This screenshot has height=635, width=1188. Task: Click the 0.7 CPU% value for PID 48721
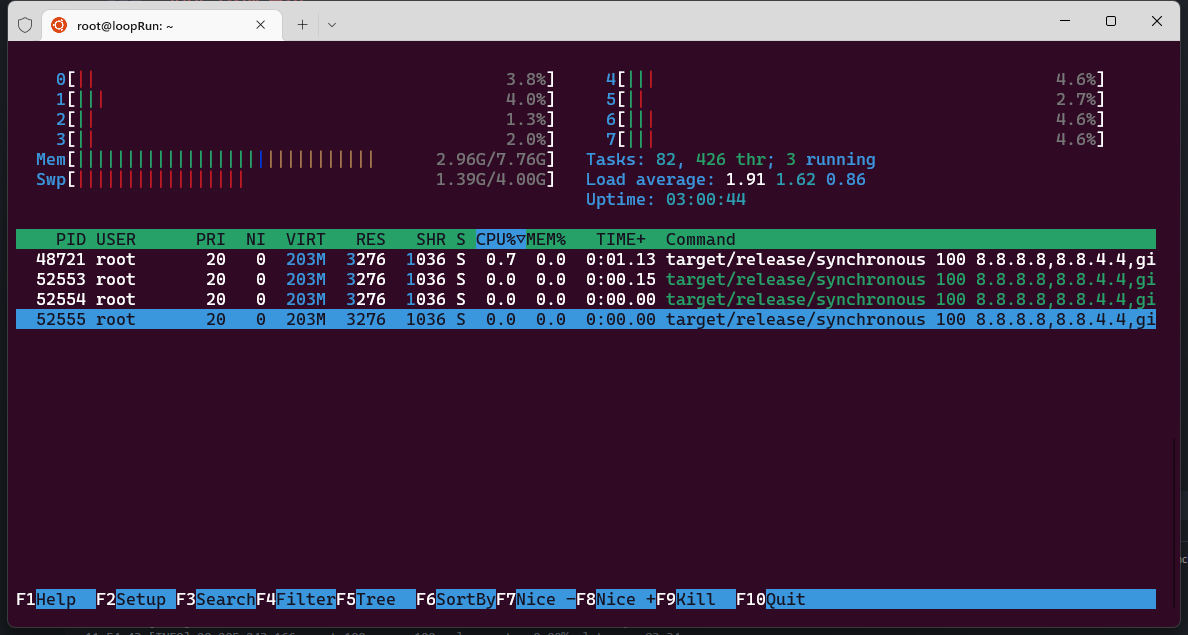[501, 260]
